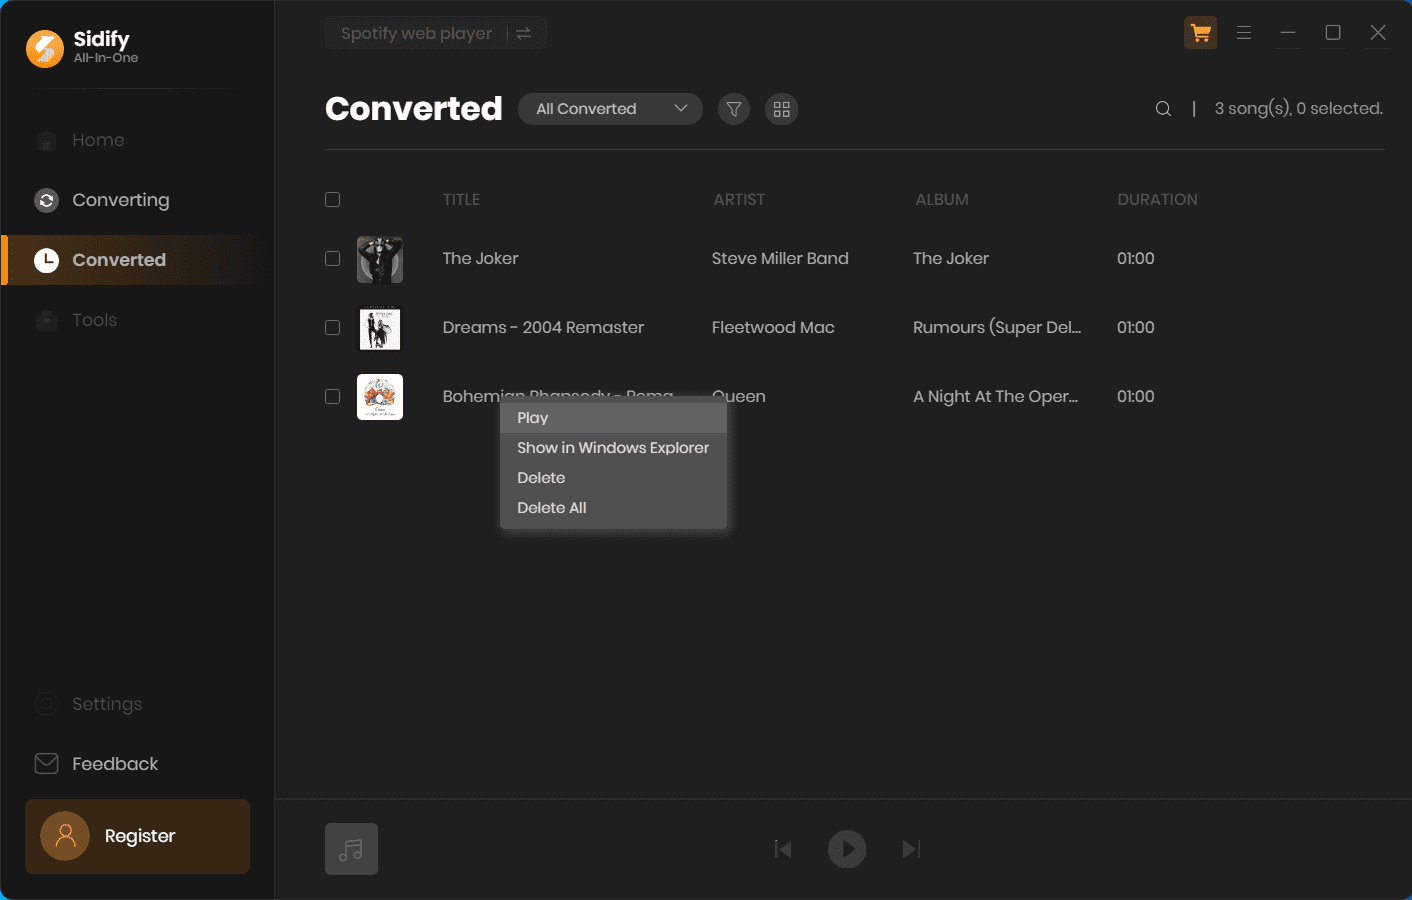Click the Sidify logo icon
1412x900 pixels.
point(45,48)
